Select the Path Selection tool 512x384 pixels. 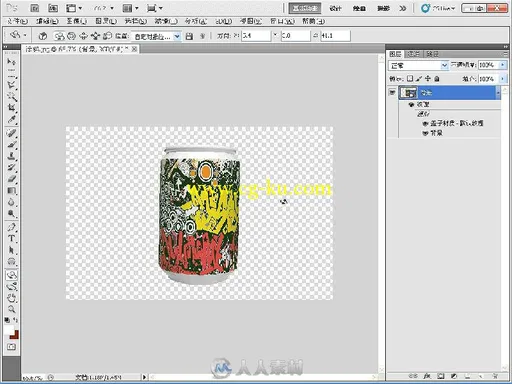coord(11,250)
